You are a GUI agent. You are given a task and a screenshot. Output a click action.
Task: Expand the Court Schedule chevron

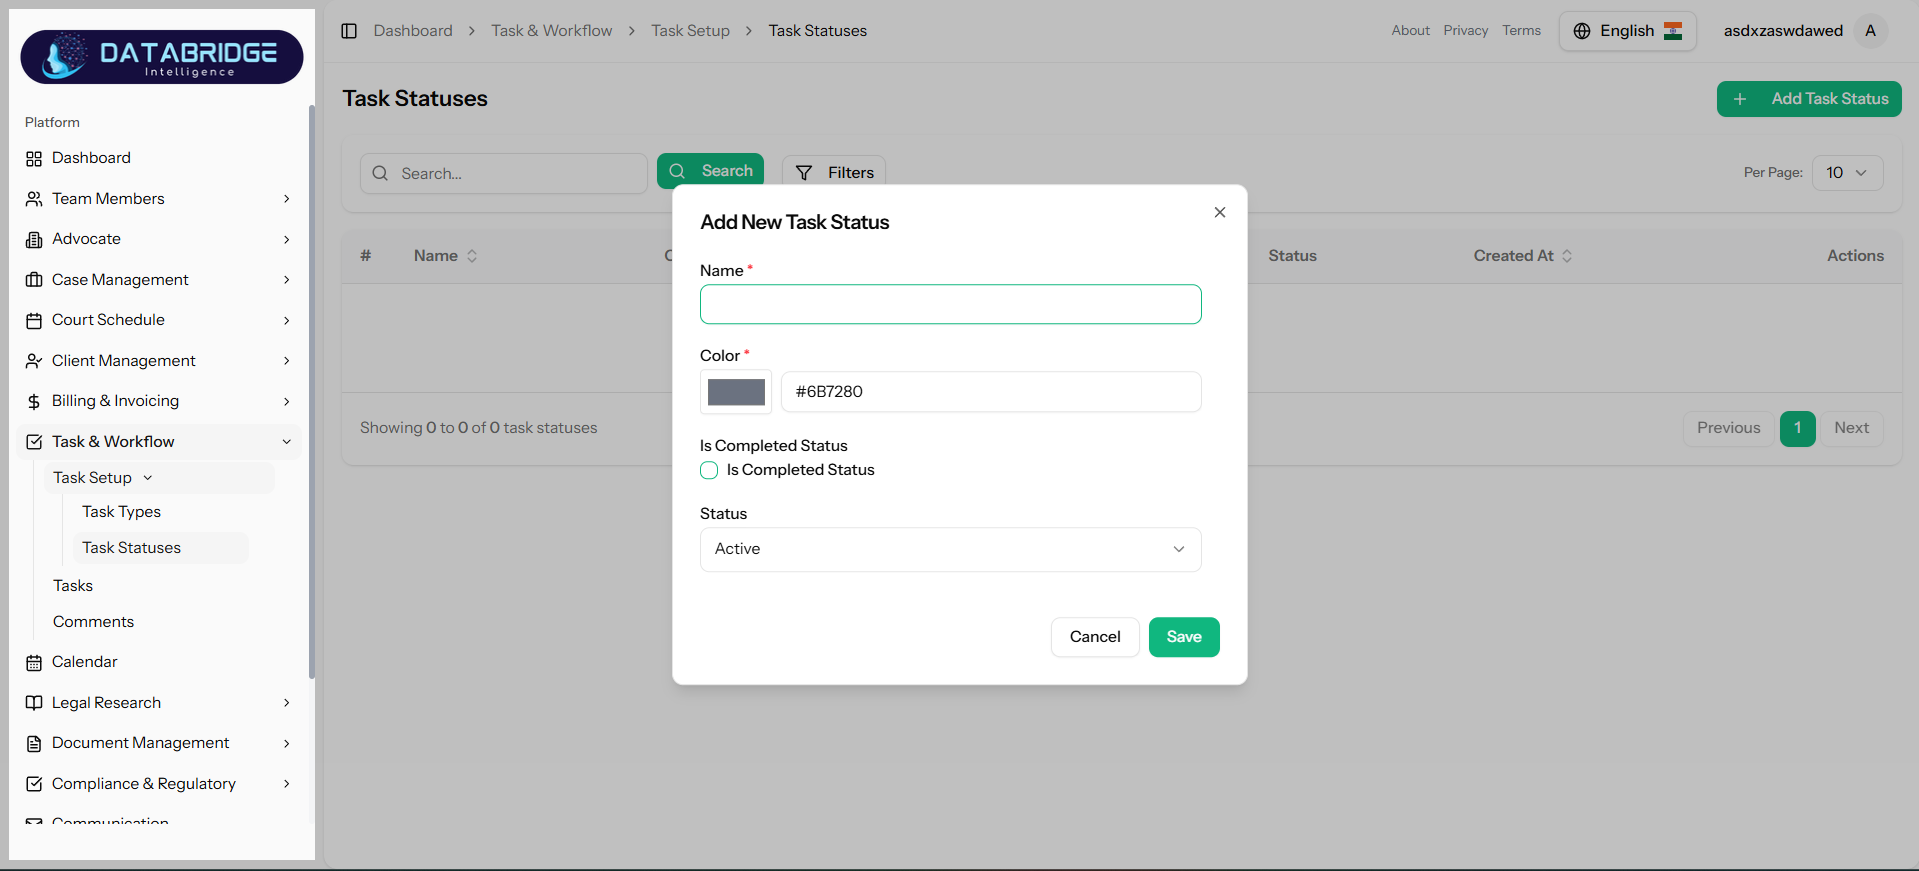click(287, 320)
